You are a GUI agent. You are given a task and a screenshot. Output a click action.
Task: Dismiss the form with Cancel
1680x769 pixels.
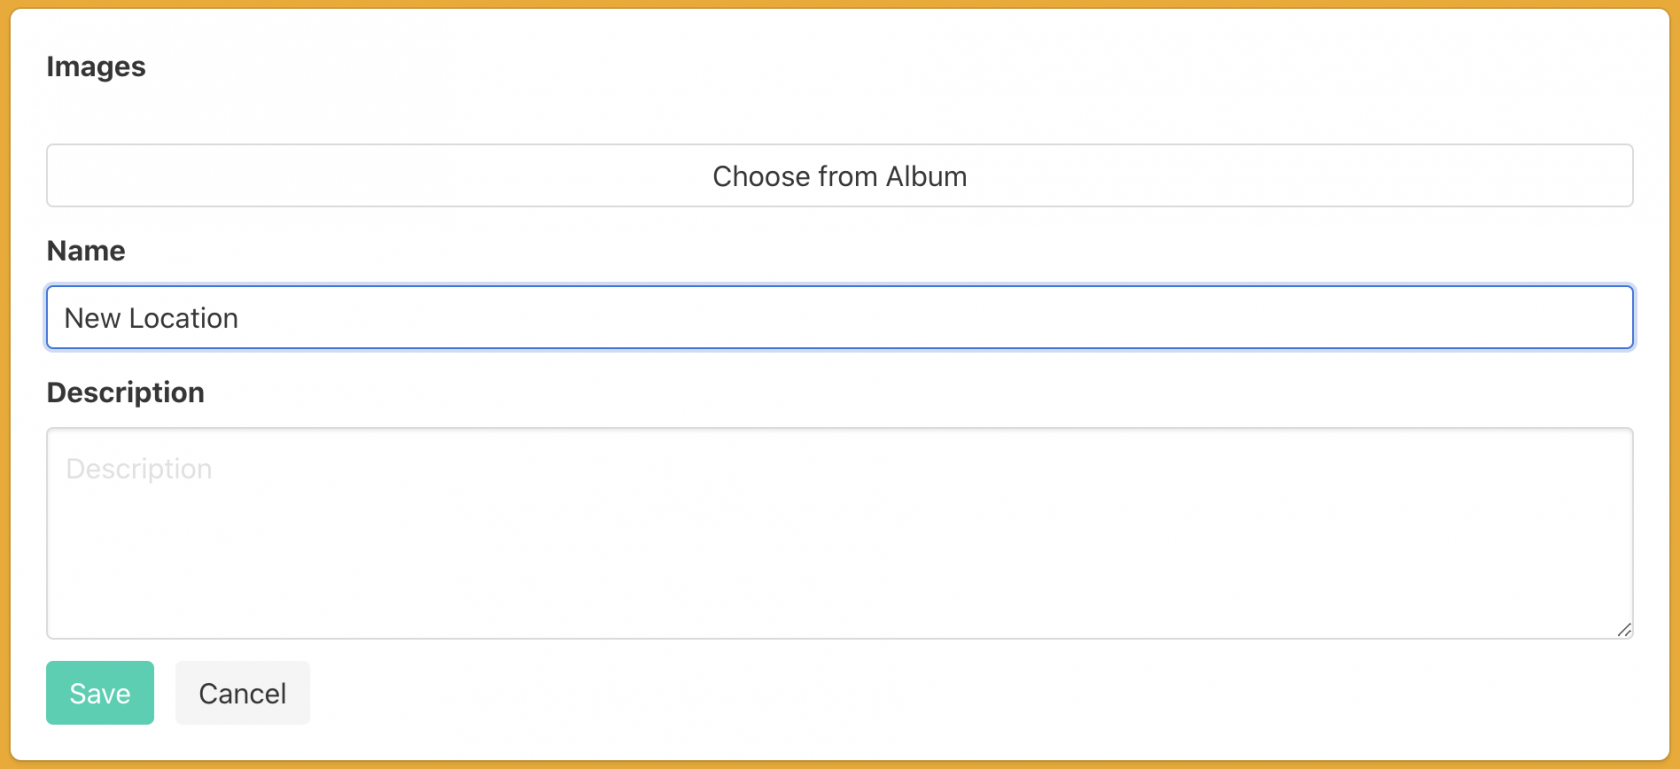click(242, 693)
